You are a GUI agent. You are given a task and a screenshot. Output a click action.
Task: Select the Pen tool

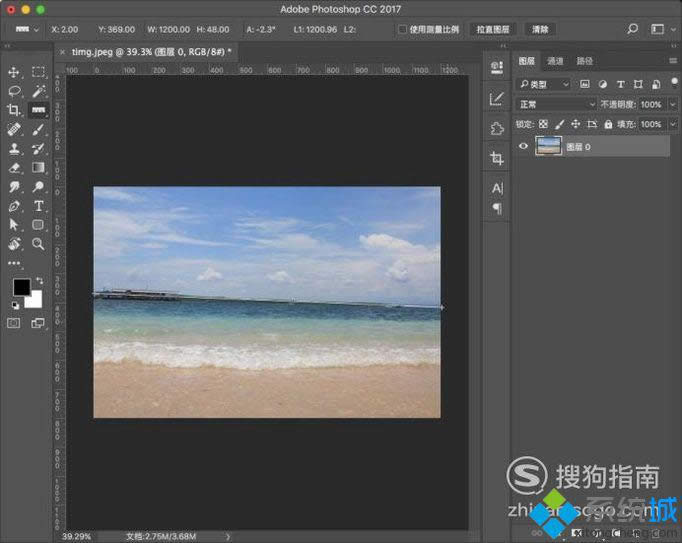click(14, 206)
